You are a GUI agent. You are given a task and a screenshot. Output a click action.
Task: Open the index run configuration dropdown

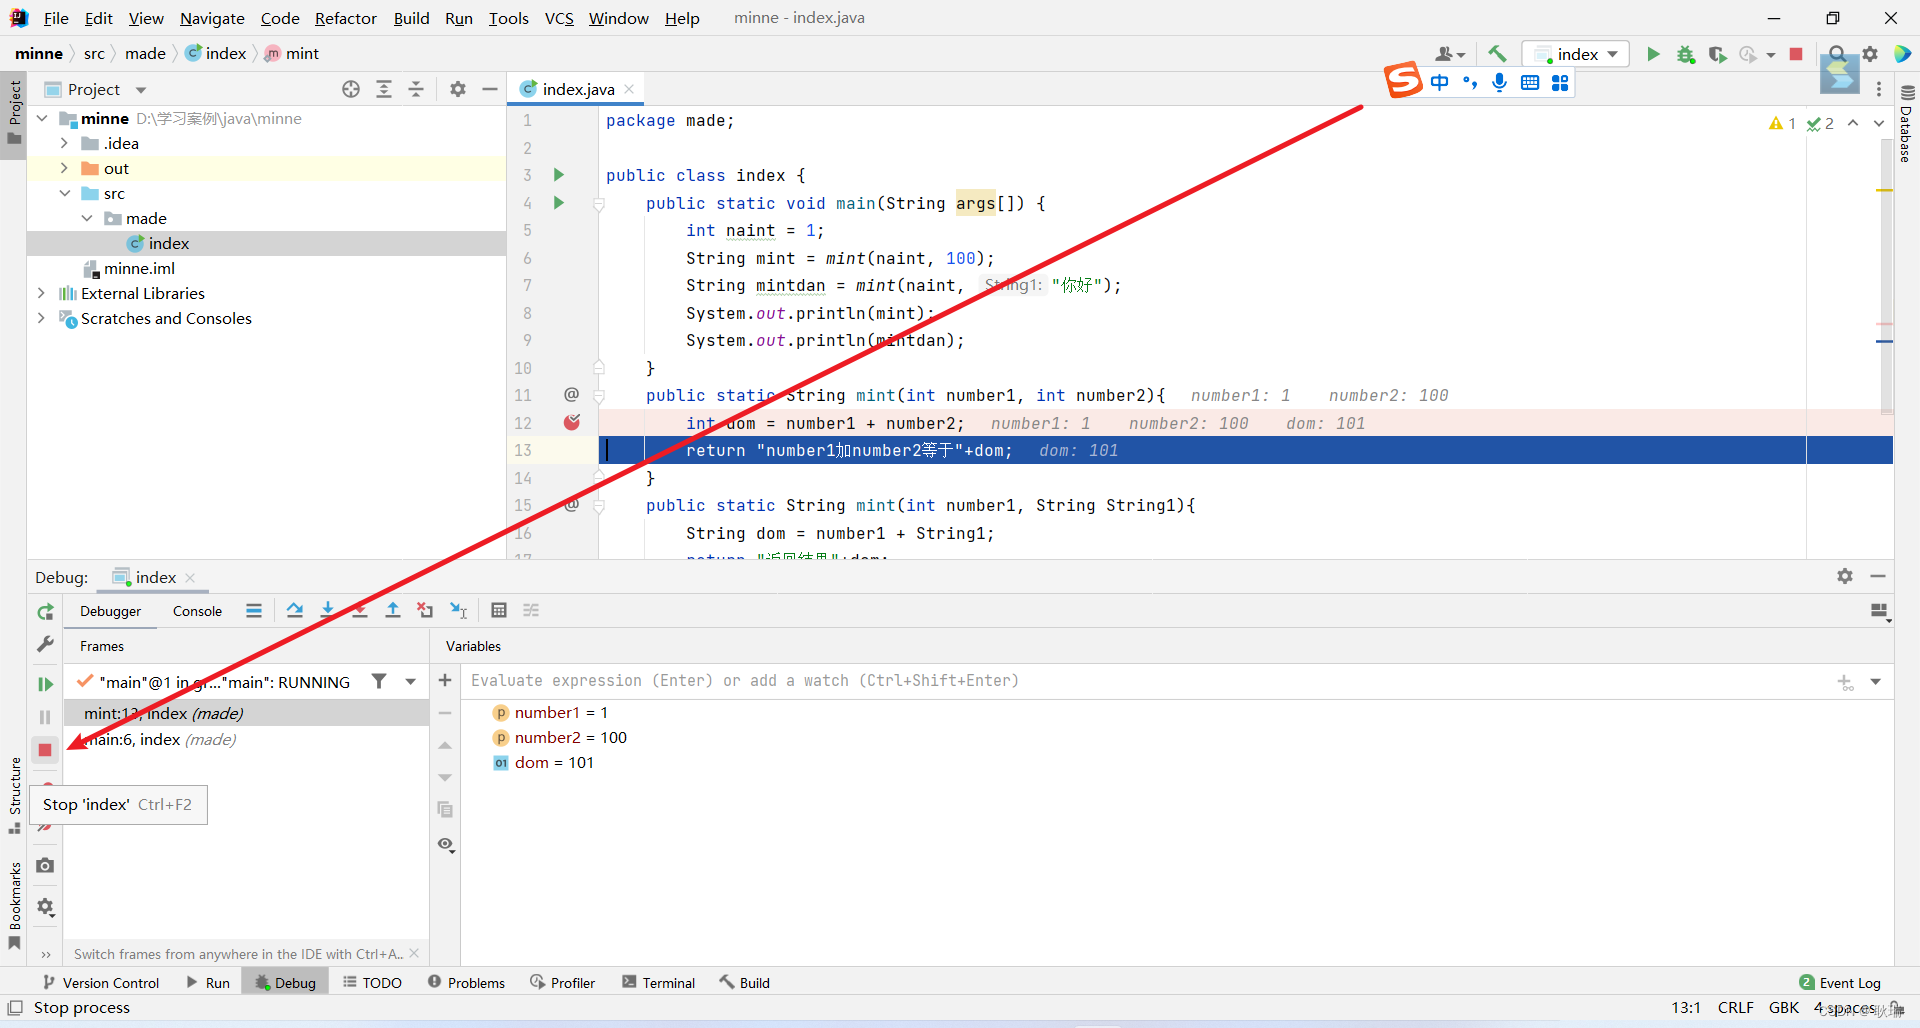(x=1576, y=54)
